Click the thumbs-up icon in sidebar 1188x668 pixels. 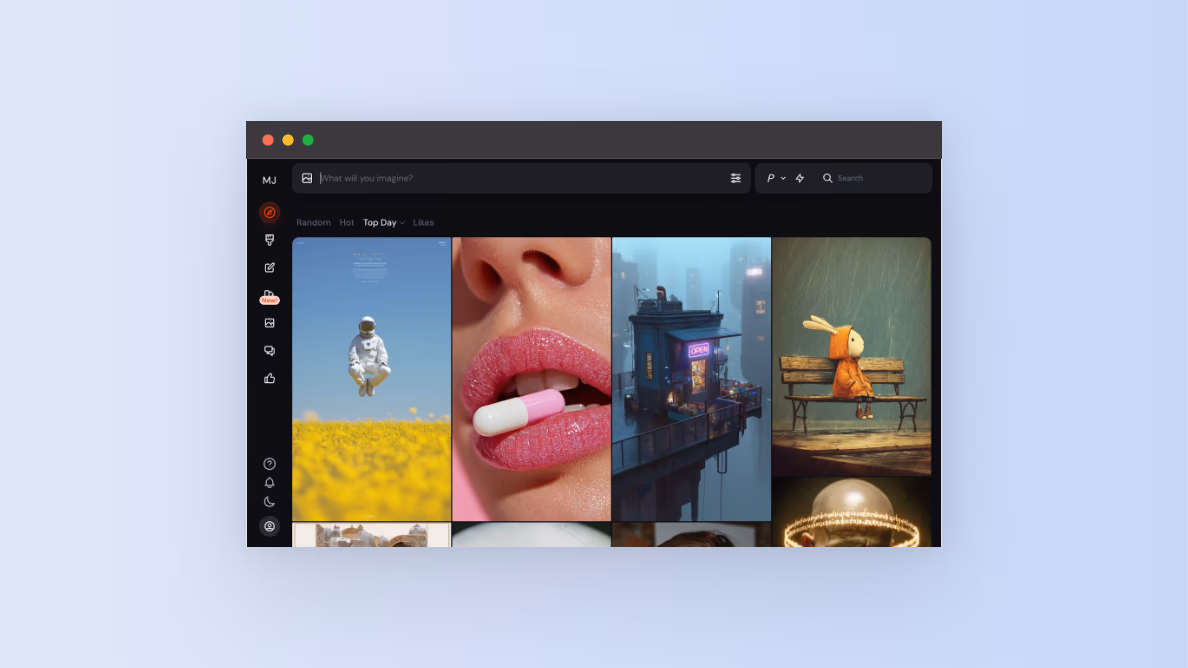tap(269, 378)
